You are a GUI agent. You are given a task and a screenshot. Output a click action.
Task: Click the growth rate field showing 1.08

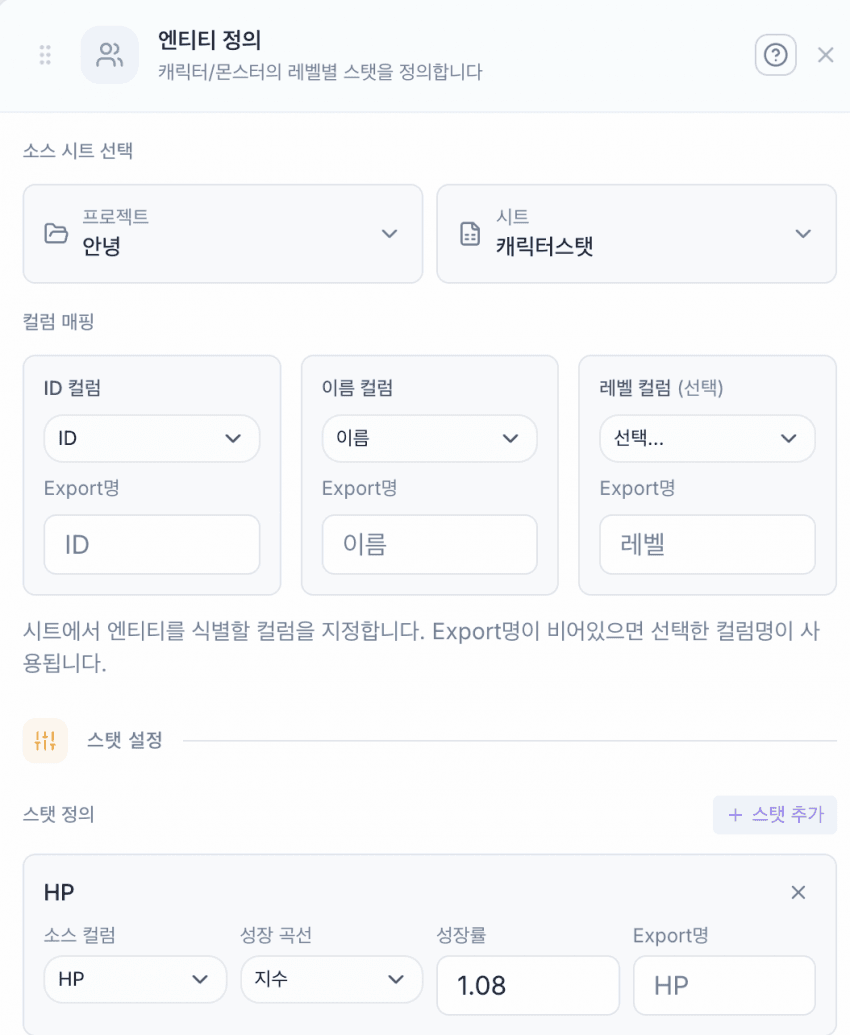(x=527, y=986)
